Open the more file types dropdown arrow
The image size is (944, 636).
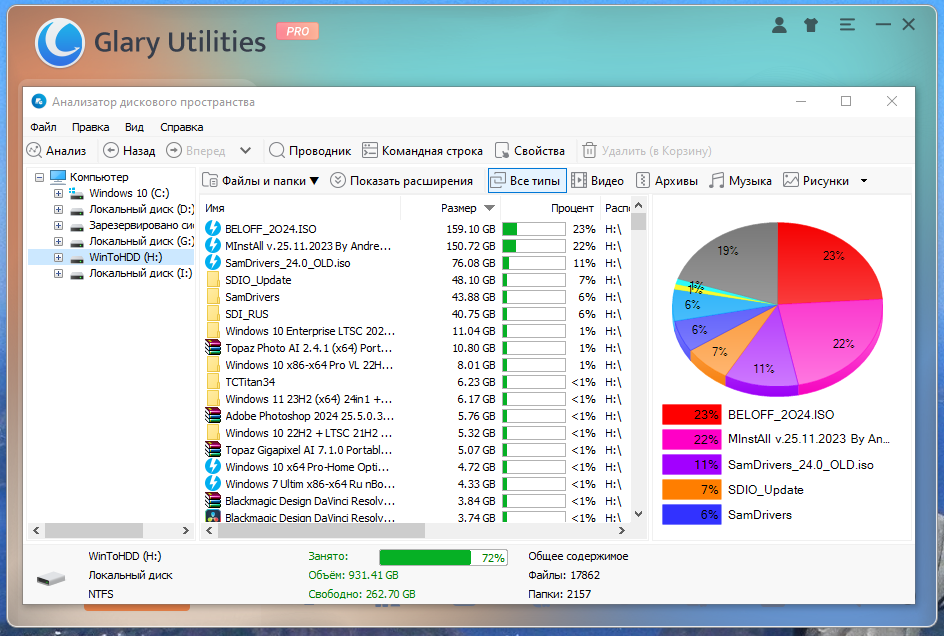tap(864, 181)
